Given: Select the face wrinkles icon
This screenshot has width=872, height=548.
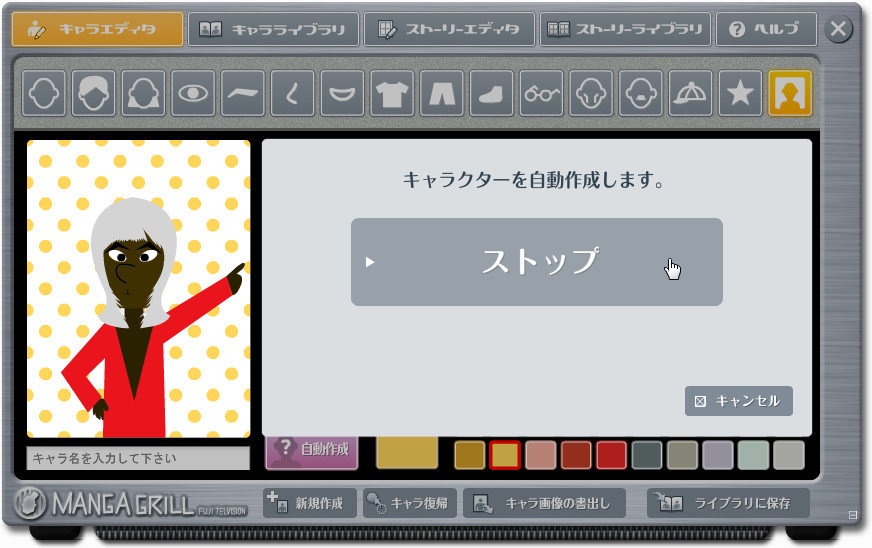Looking at the screenshot, I should coord(591,93).
